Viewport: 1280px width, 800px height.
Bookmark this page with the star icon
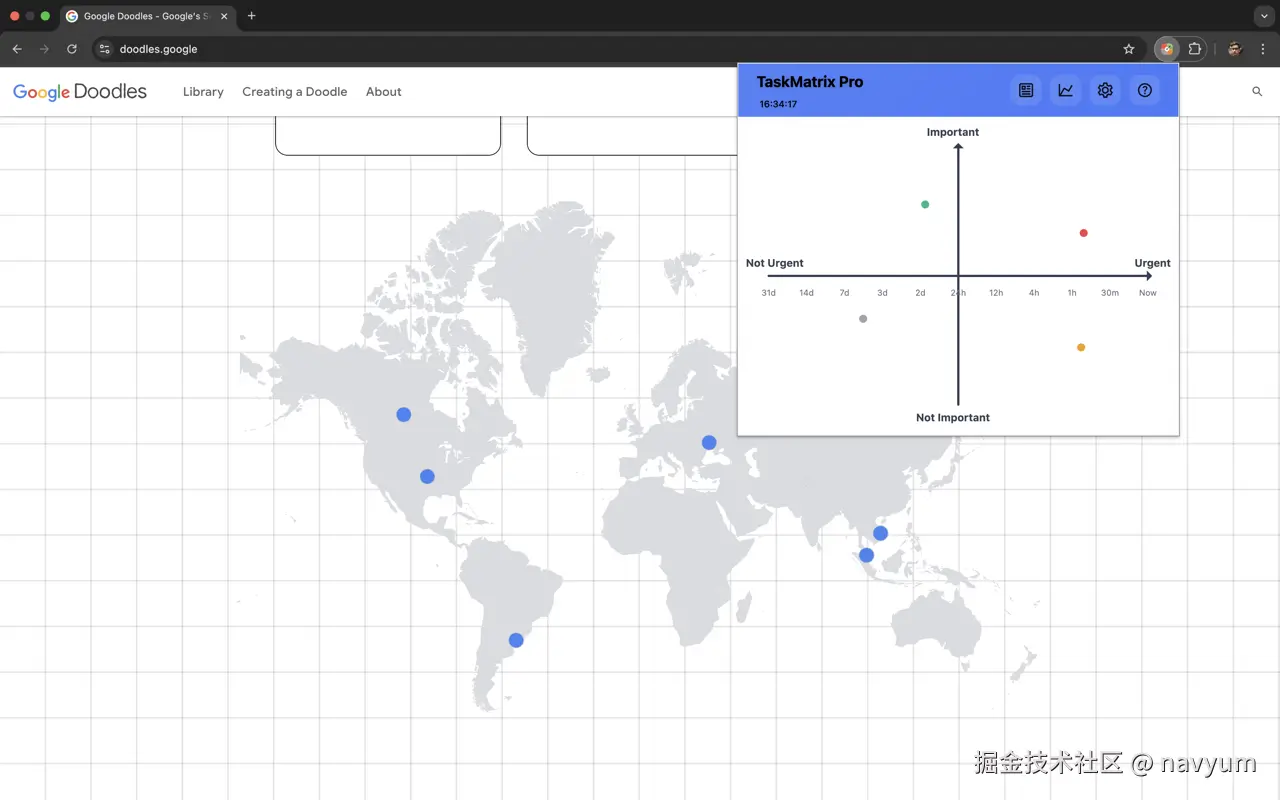pyautogui.click(x=1129, y=49)
